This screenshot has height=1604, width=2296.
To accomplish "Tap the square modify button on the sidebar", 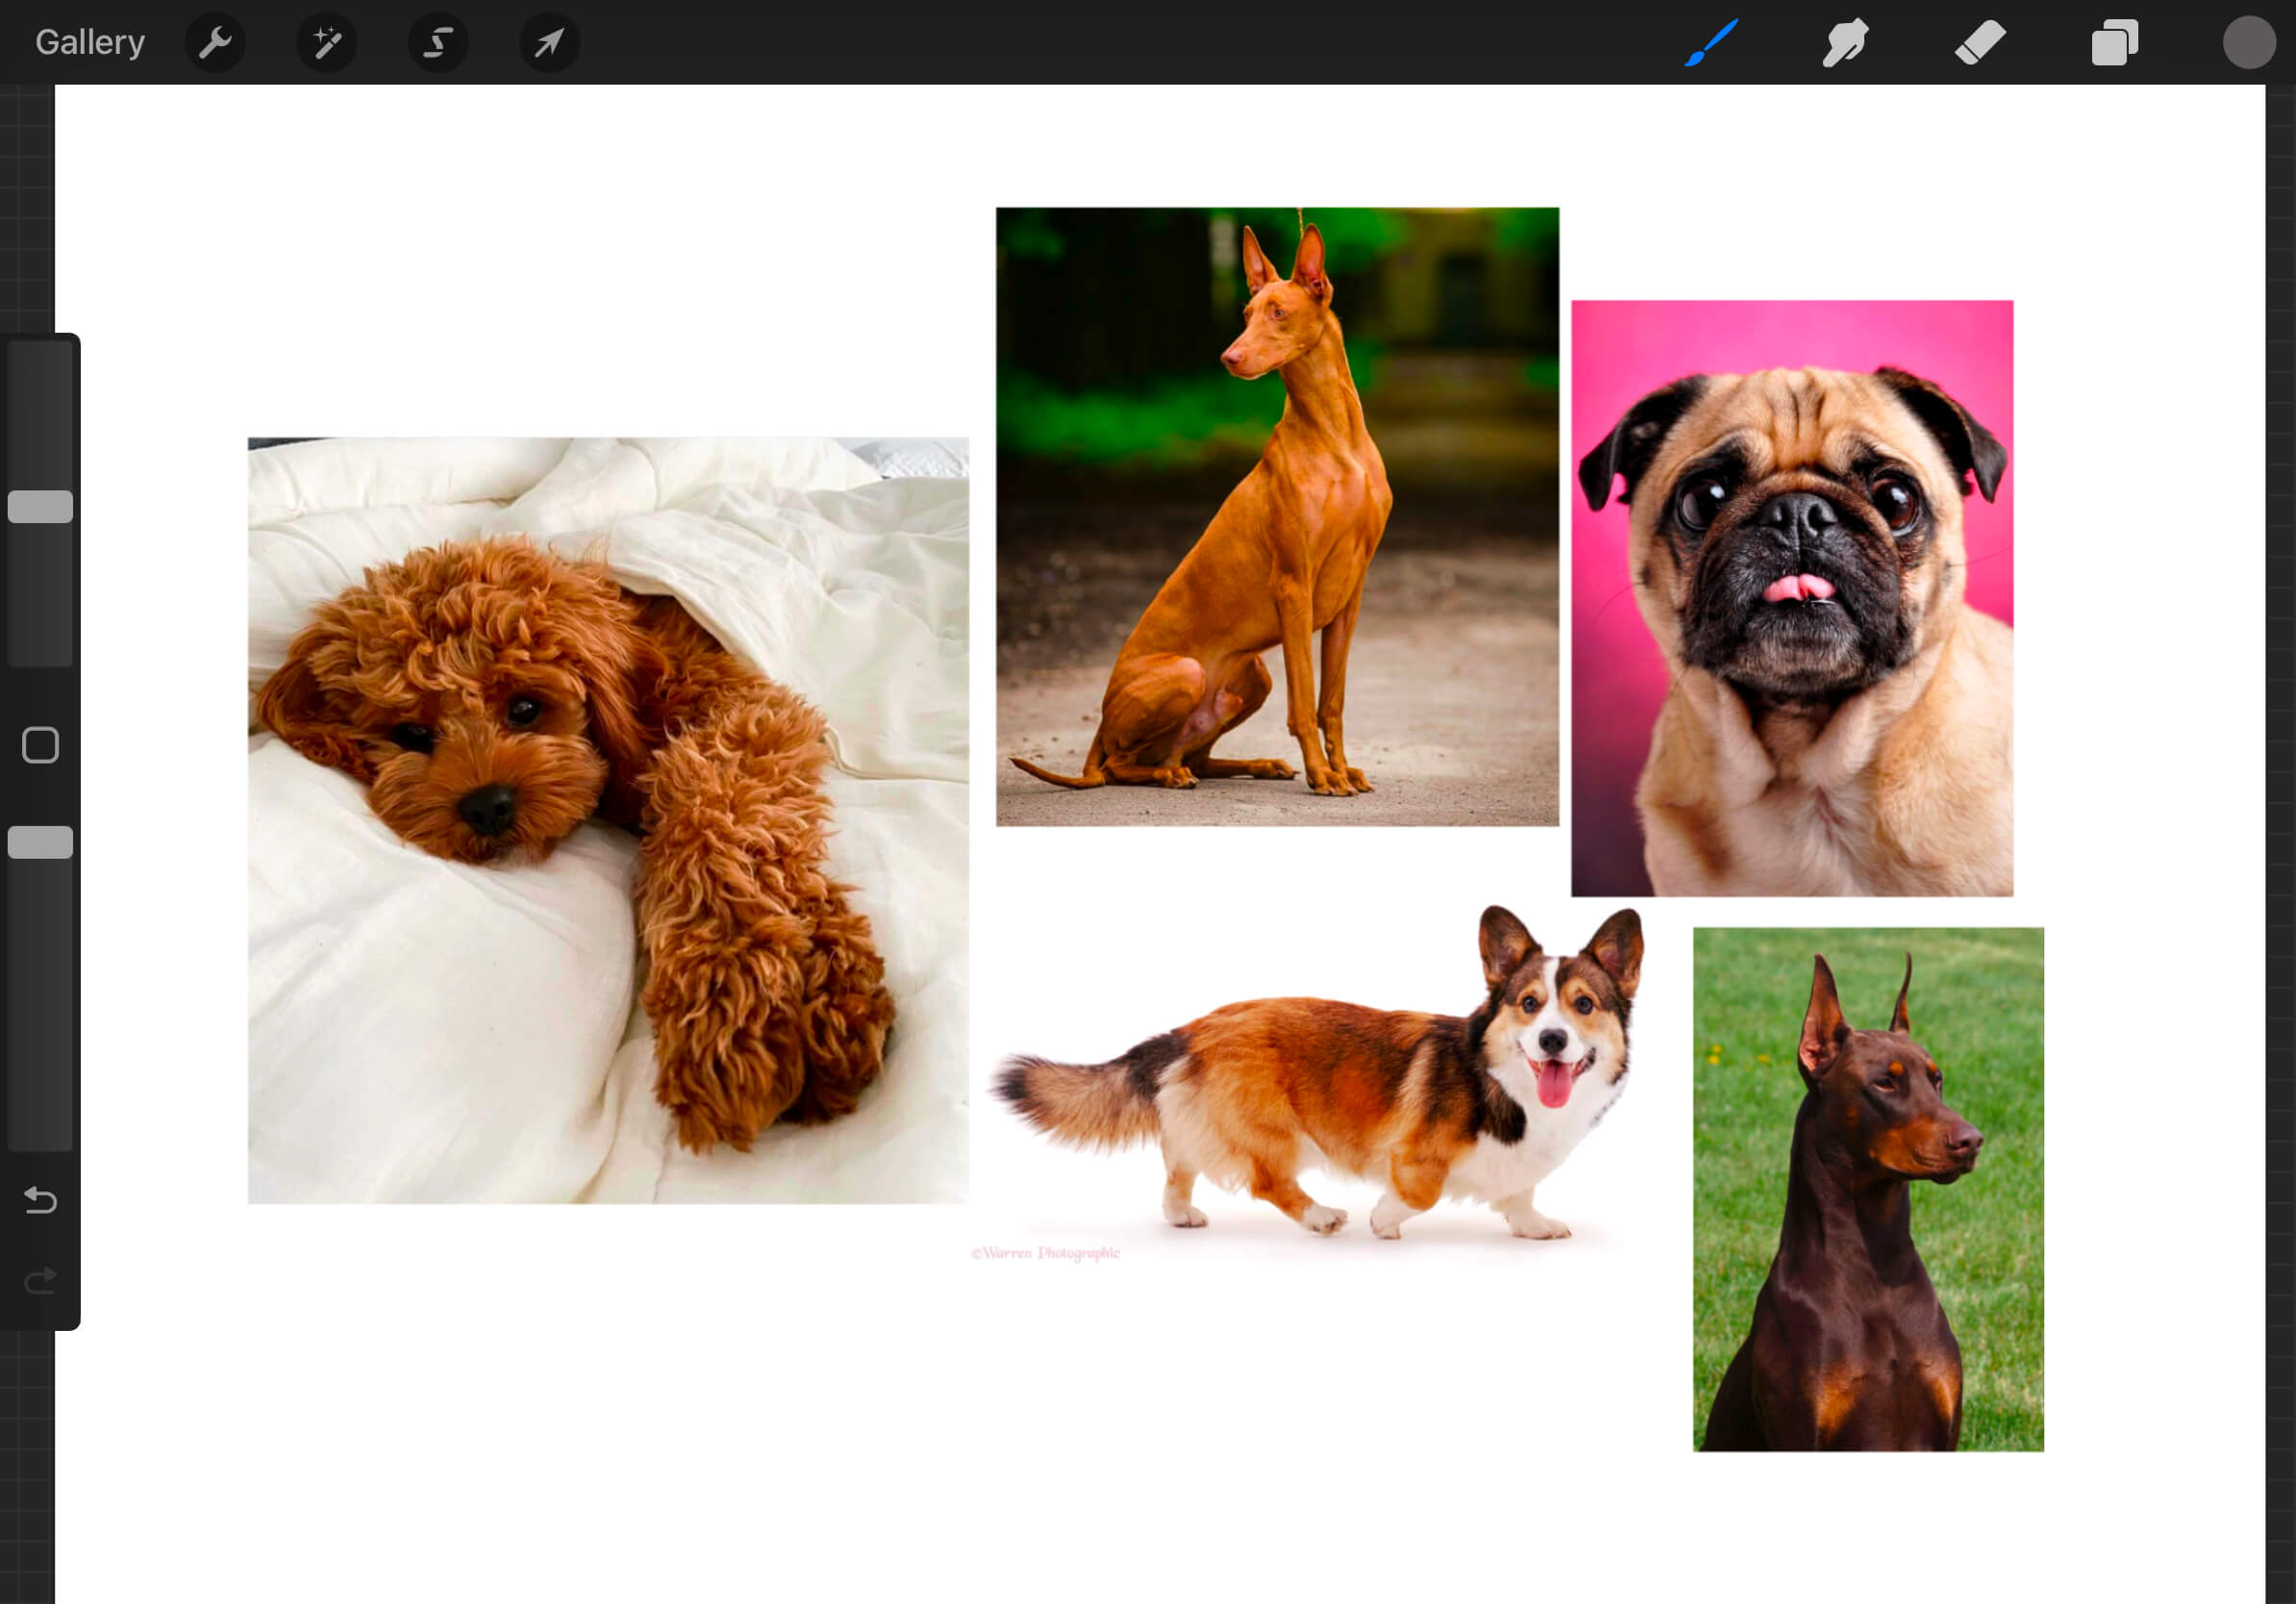I will pos(41,744).
